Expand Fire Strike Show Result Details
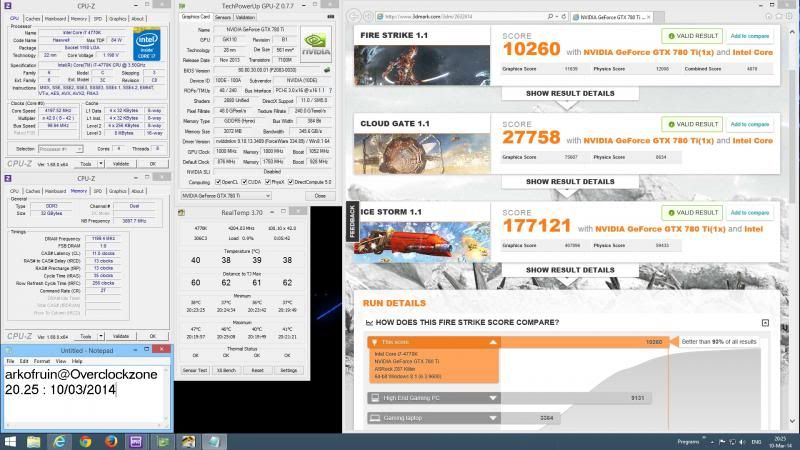The height and width of the screenshot is (450, 800). (570, 94)
